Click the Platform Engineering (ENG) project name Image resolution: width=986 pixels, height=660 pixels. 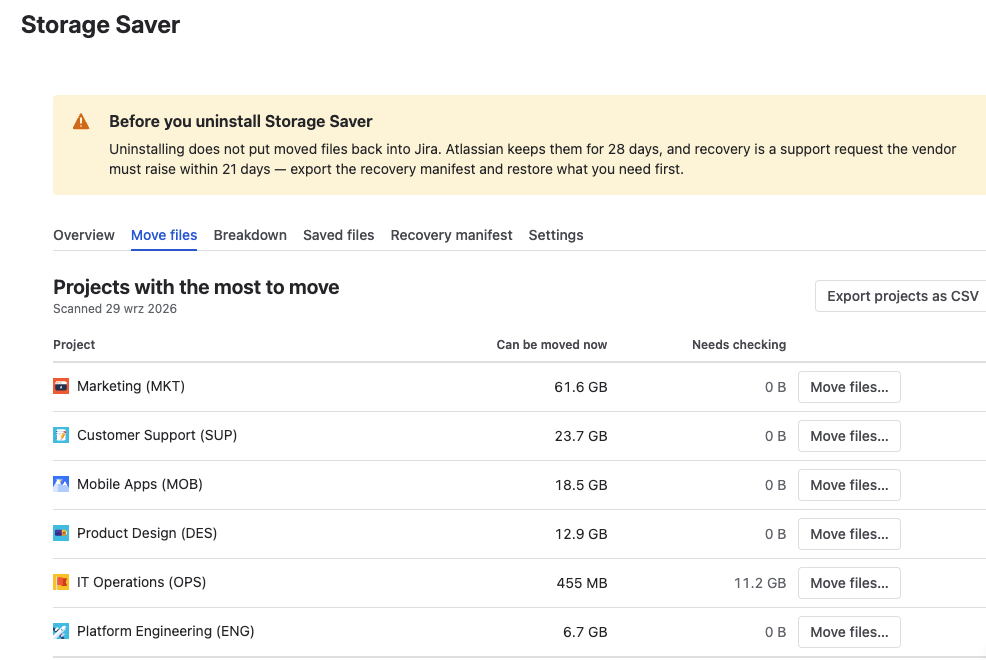[165, 631]
